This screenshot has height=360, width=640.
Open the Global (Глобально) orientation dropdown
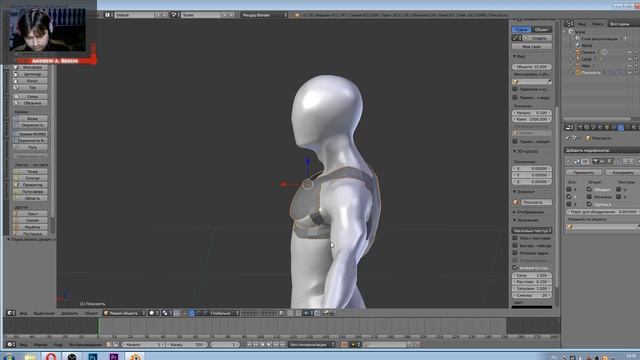221,313
